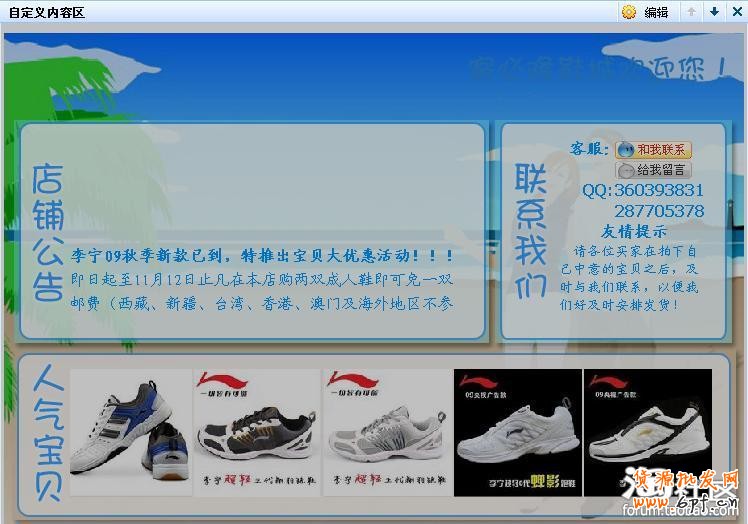Open the blue-white badminton shoe thumbnail
This screenshot has height=524, width=748.
tap(130, 433)
